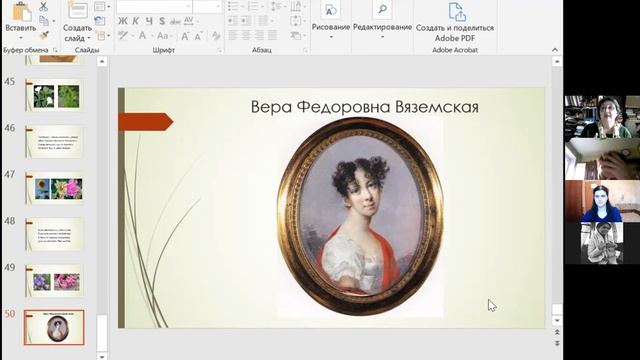Select the Format Painter brush icon
The image size is (640, 360).
click(x=44, y=36)
